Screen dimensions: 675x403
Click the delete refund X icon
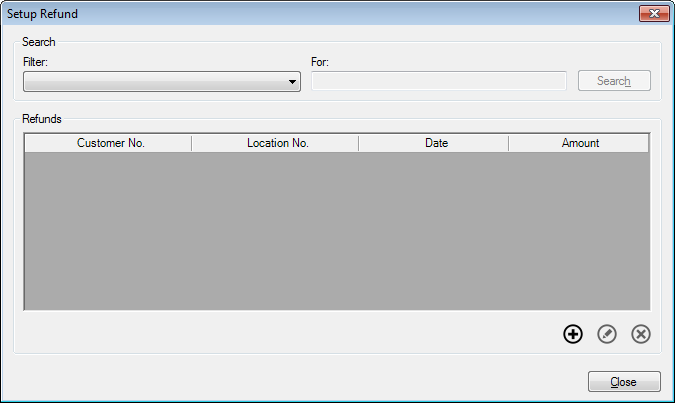point(641,334)
